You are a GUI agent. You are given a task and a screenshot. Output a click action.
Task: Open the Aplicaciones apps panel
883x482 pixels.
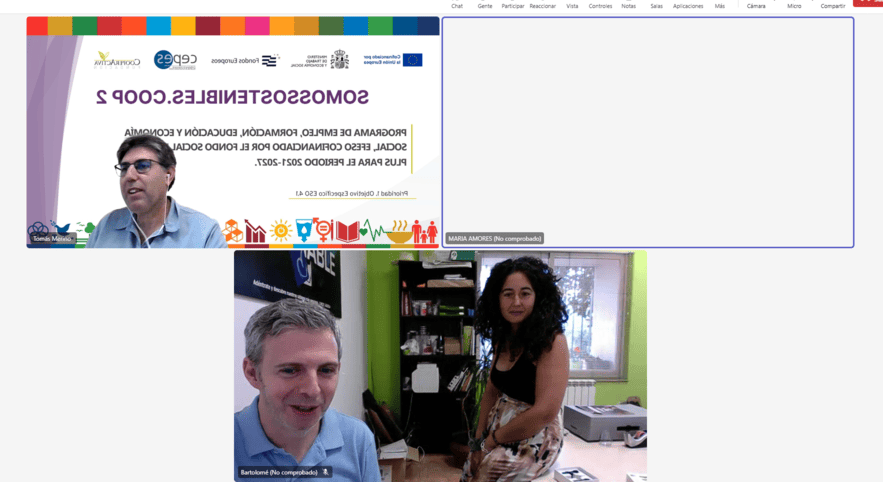(x=688, y=5)
